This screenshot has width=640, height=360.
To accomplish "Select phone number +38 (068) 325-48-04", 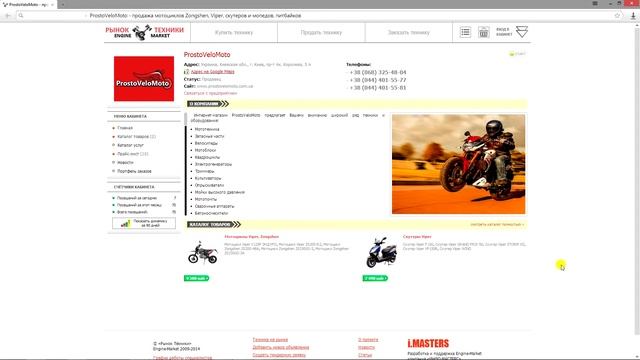I will 378,72.
